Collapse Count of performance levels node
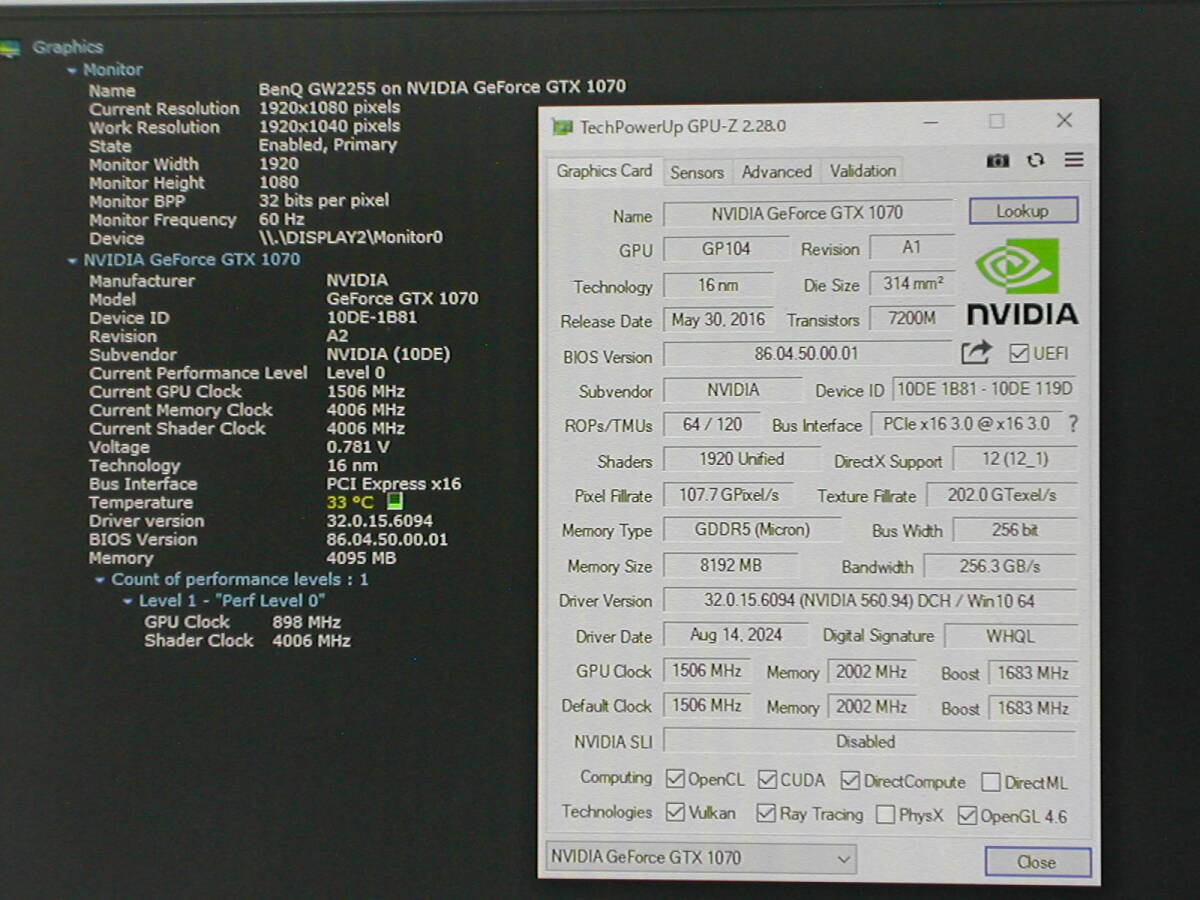 [99, 580]
